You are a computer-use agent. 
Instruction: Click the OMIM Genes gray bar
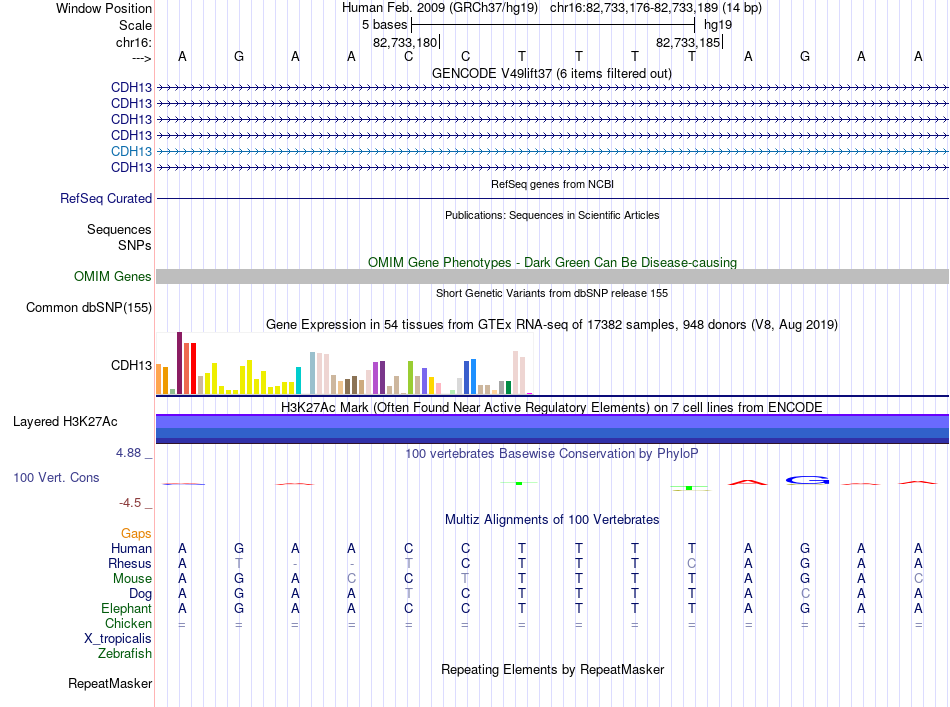pos(552,276)
